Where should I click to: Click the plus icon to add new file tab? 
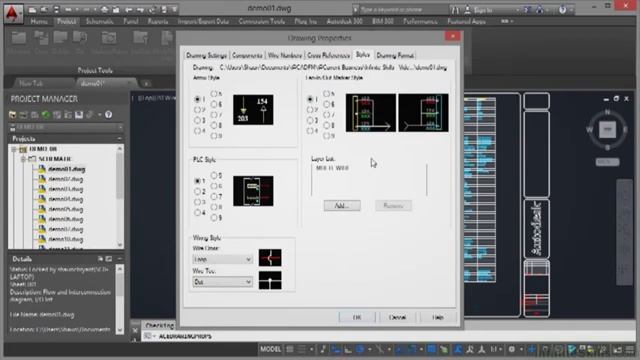click(x=146, y=83)
